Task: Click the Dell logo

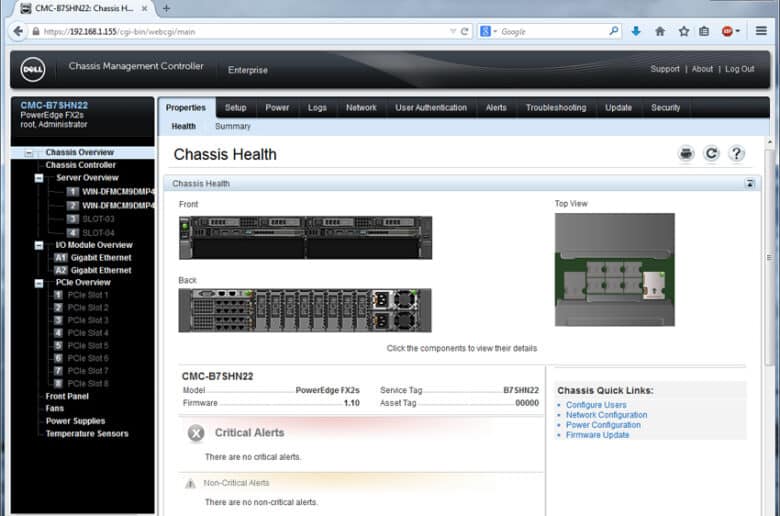Action: (33, 70)
